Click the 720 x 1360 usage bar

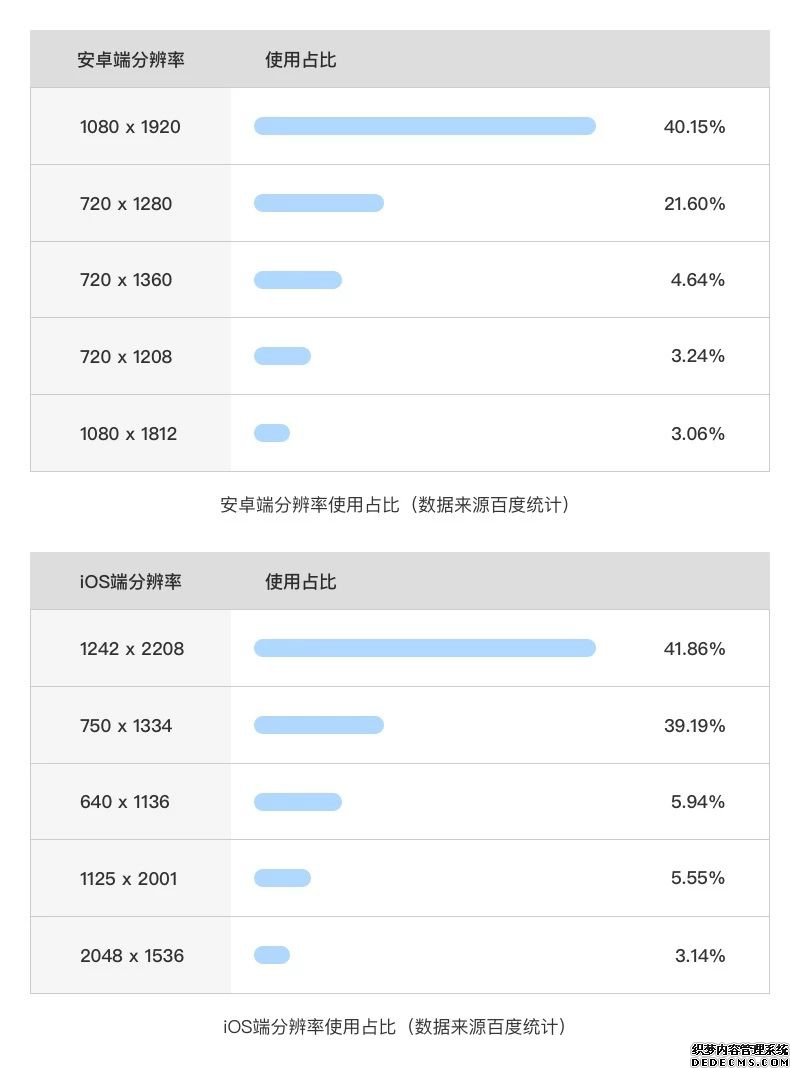tap(297, 280)
